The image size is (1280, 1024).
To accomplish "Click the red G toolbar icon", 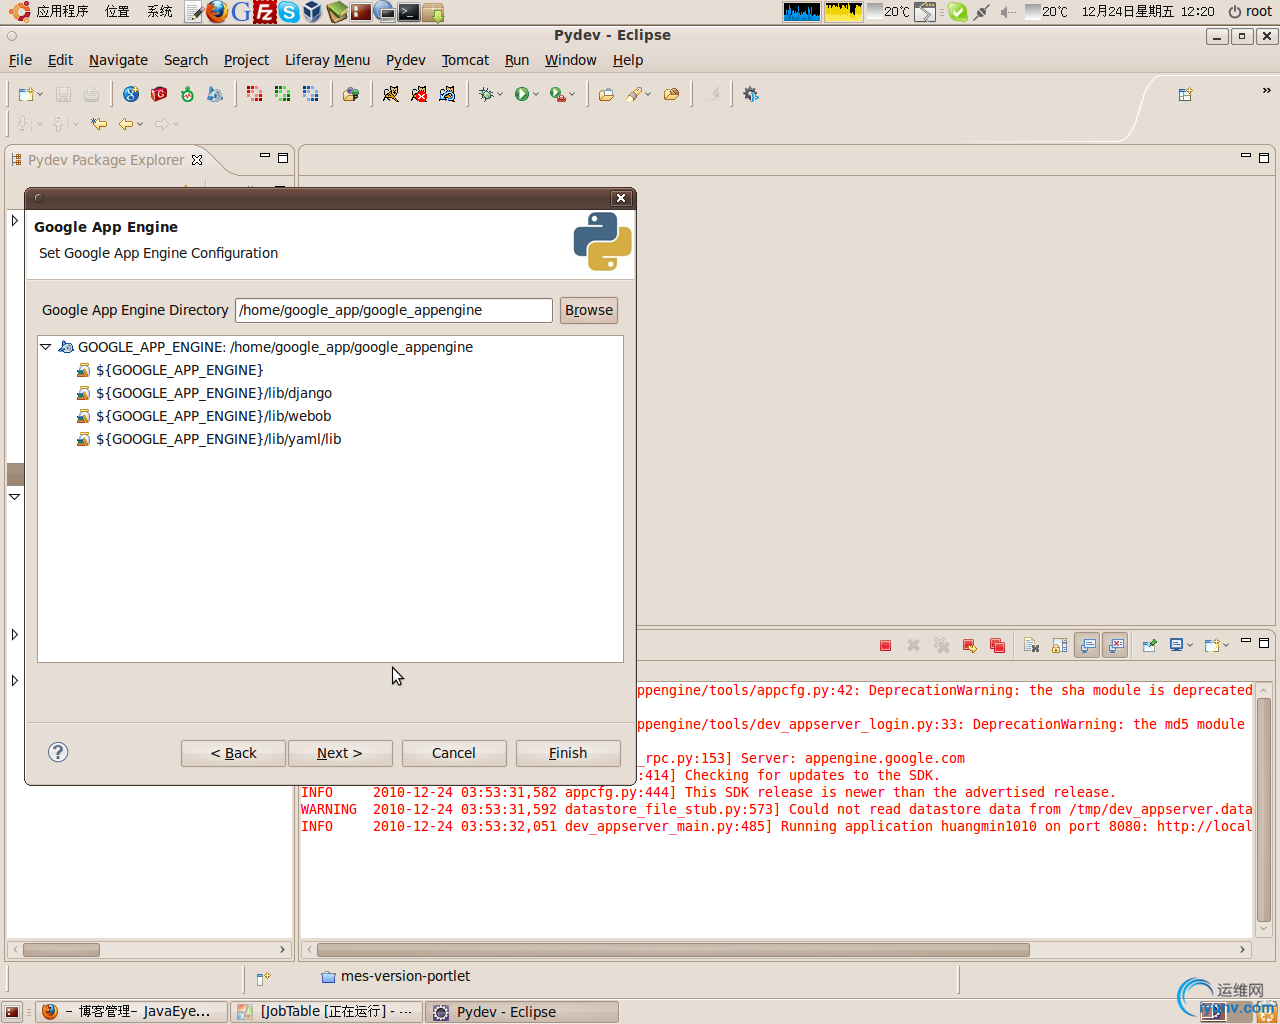I will click(x=159, y=94).
